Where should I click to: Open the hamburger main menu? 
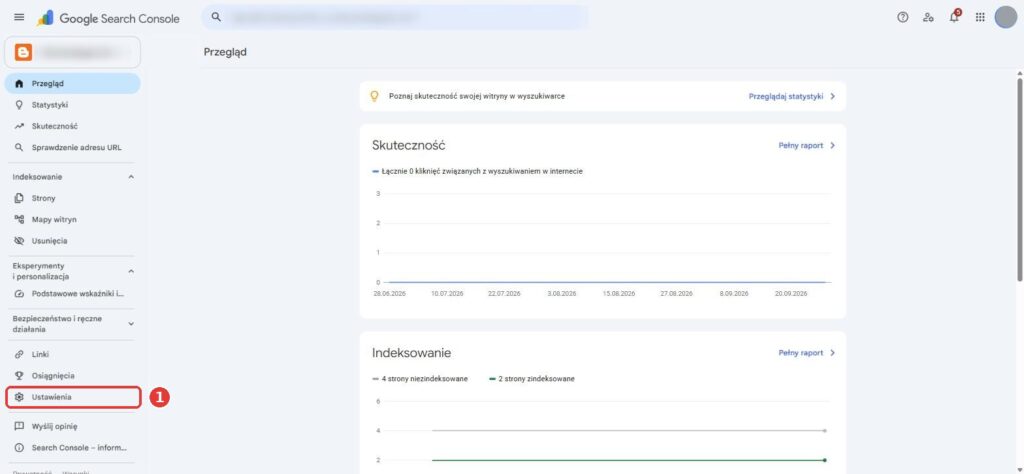click(19, 18)
